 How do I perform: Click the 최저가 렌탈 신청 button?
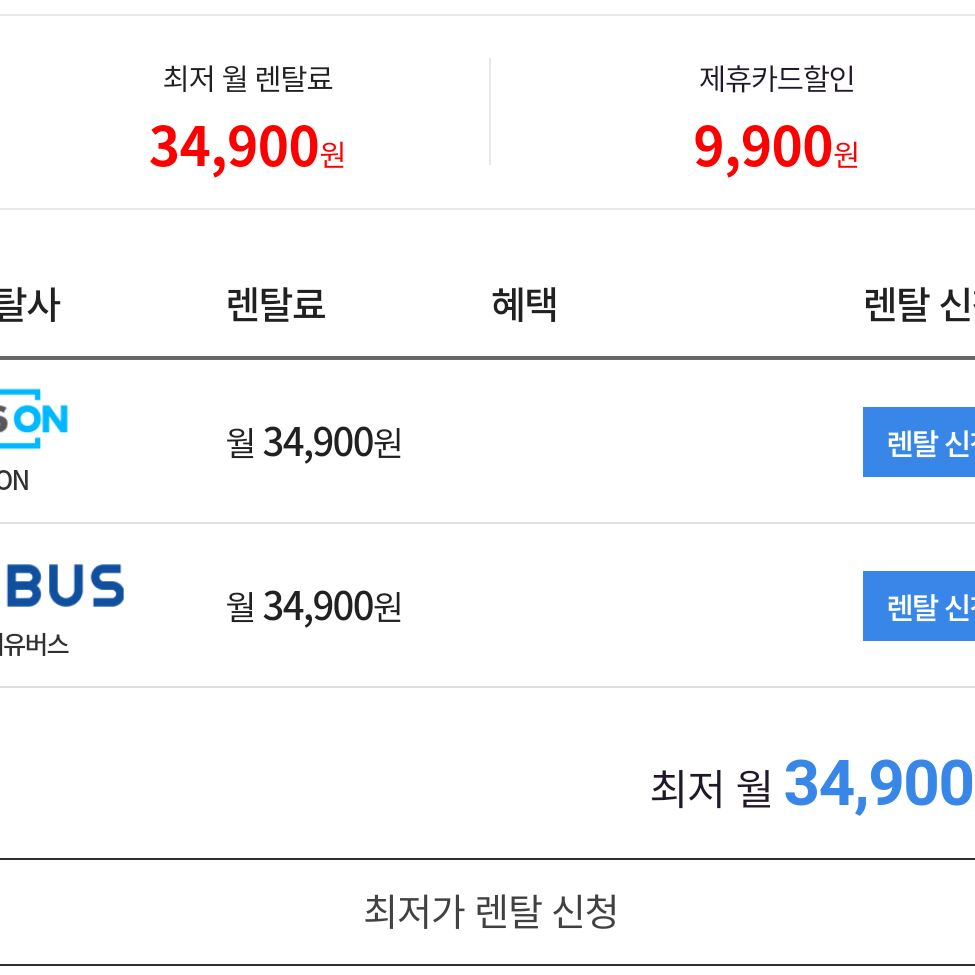pyautogui.click(x=490, y=912)
